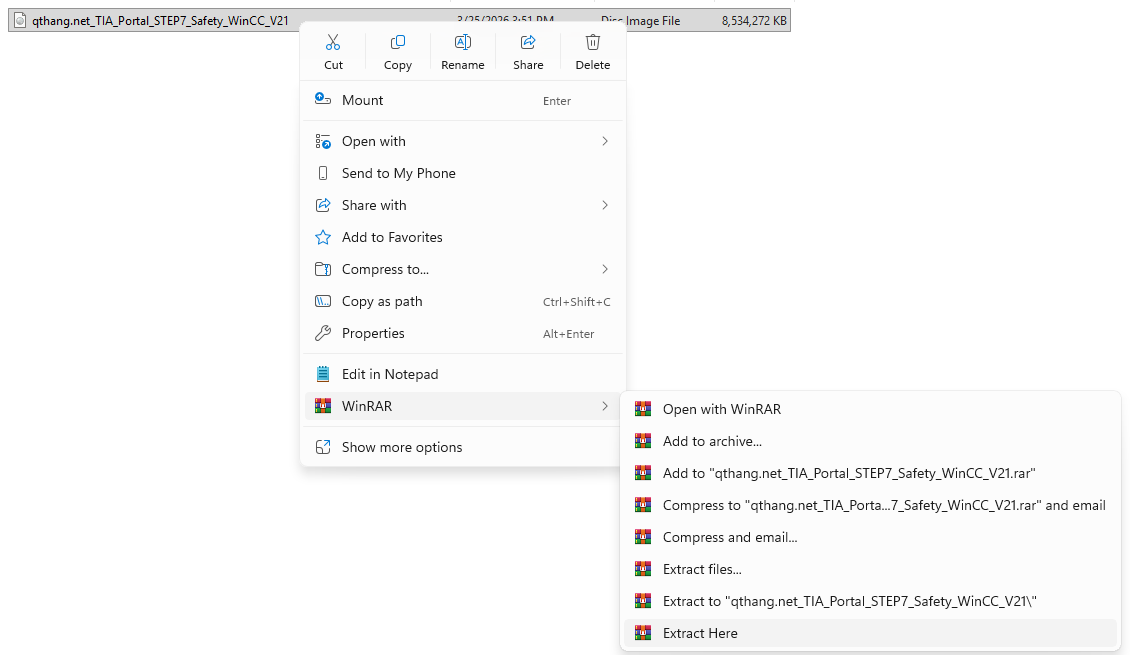Expand the Compress to... submenu arrow
1130x655 pixels.
tap(605, 269)
